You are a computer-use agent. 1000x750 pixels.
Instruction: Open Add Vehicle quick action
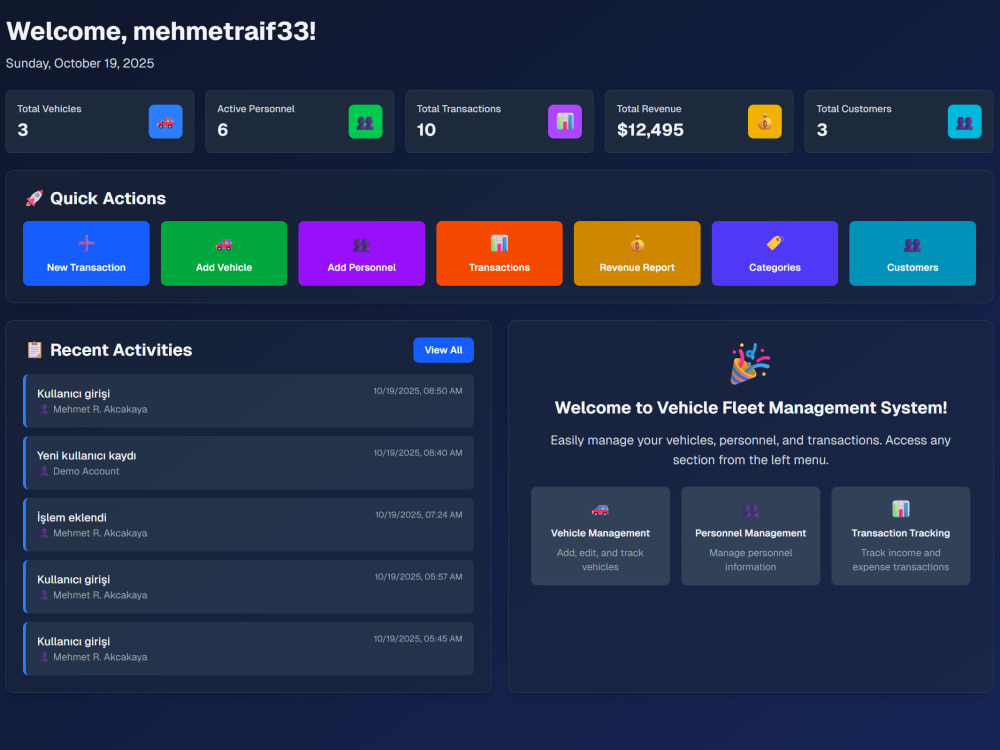224,253
